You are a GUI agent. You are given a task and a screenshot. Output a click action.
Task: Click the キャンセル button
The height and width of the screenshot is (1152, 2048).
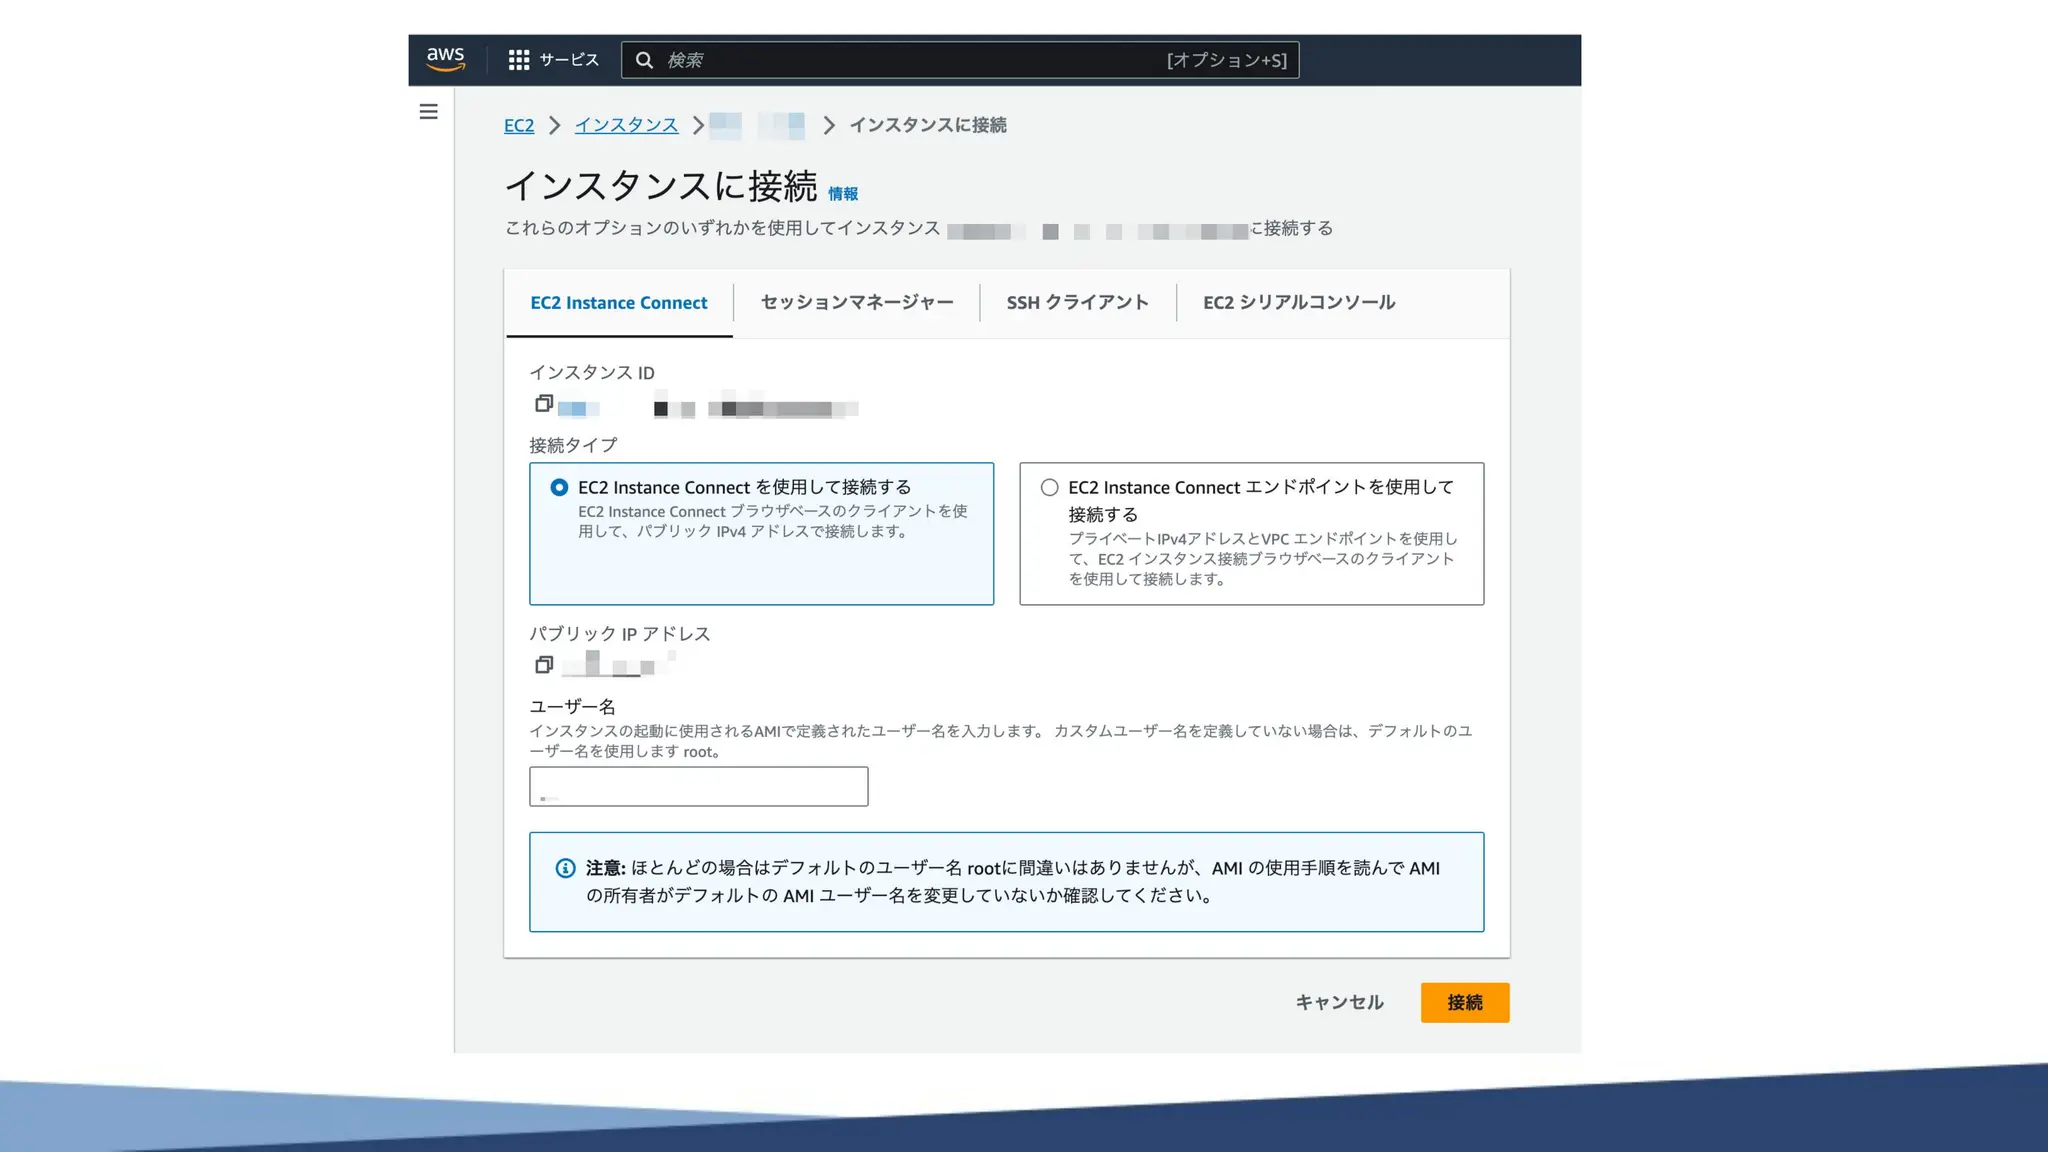[x=1339, y=1002]
